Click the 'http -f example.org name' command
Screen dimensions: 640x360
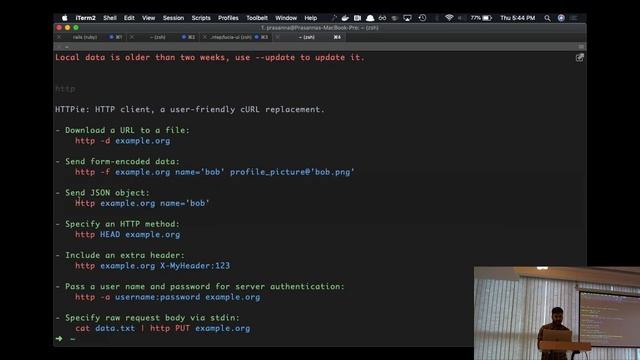coord(215,172)
